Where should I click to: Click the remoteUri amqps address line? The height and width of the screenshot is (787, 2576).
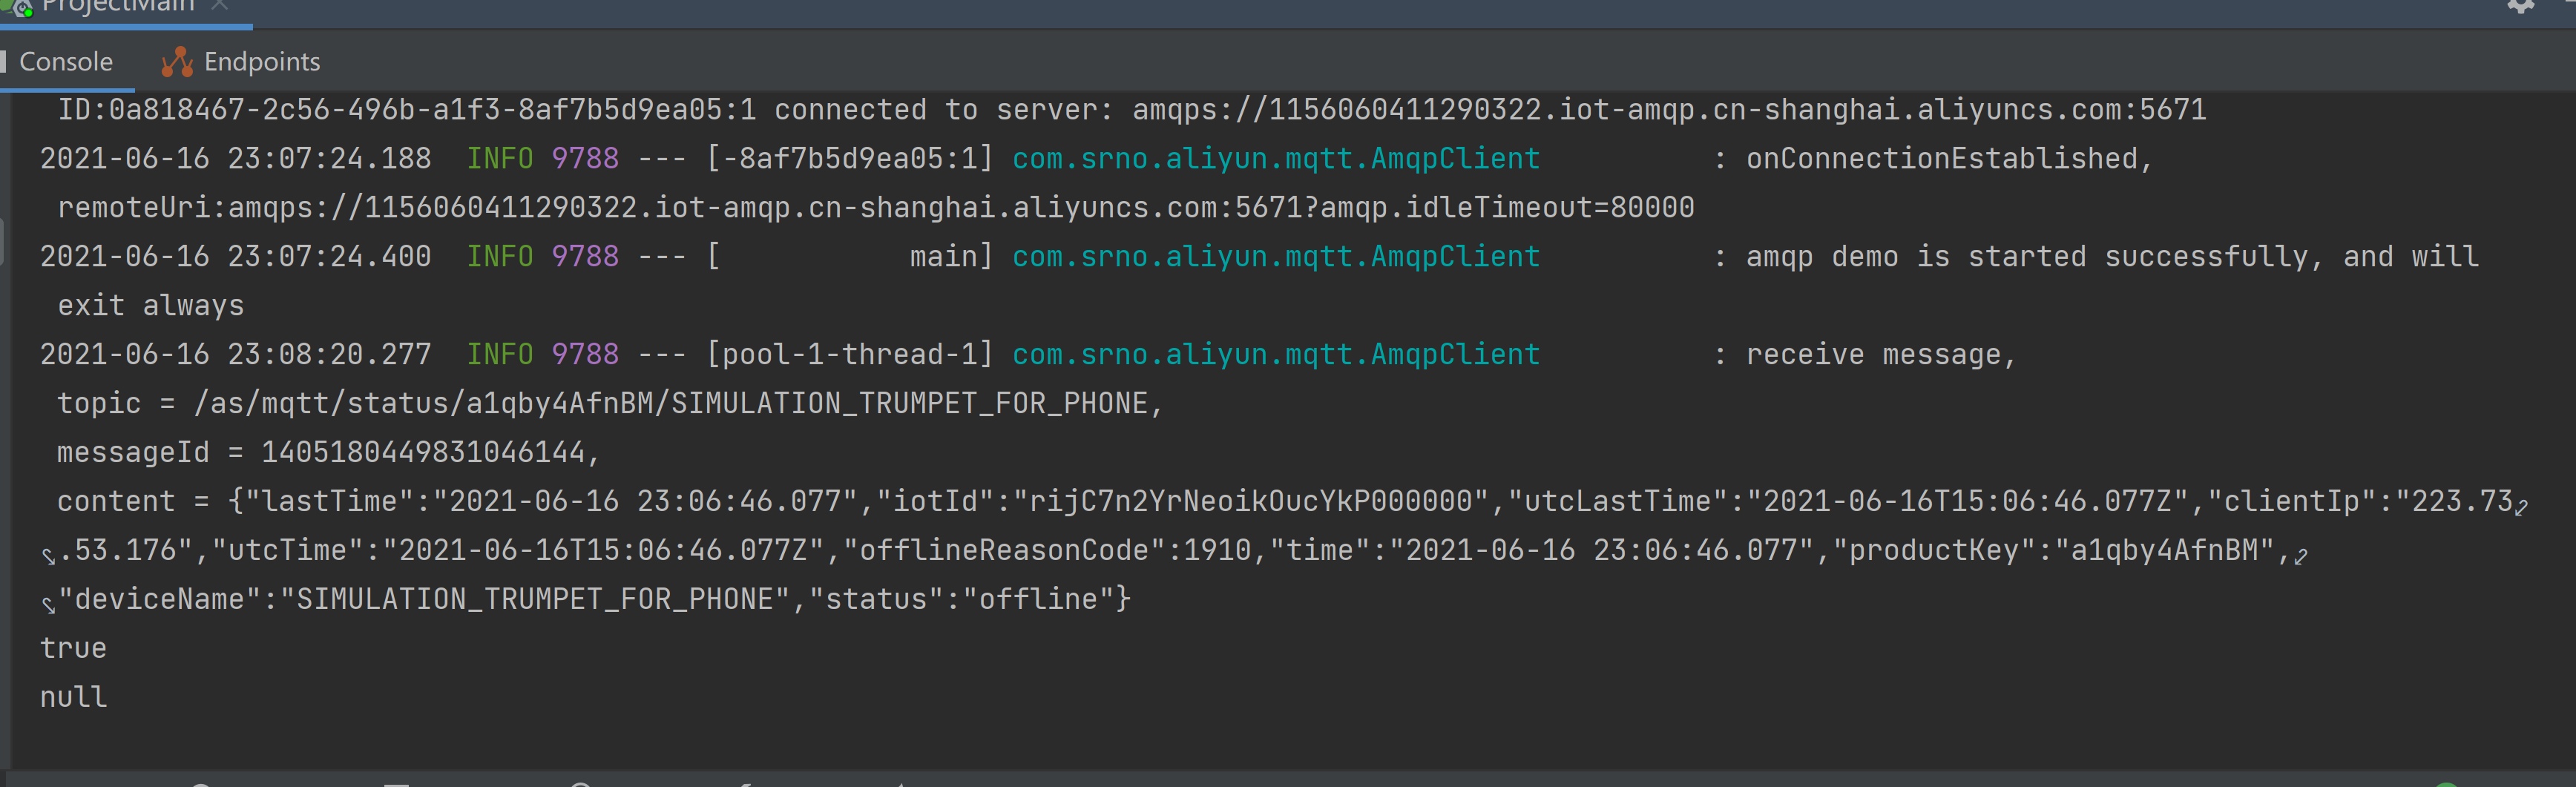point(875,207)
